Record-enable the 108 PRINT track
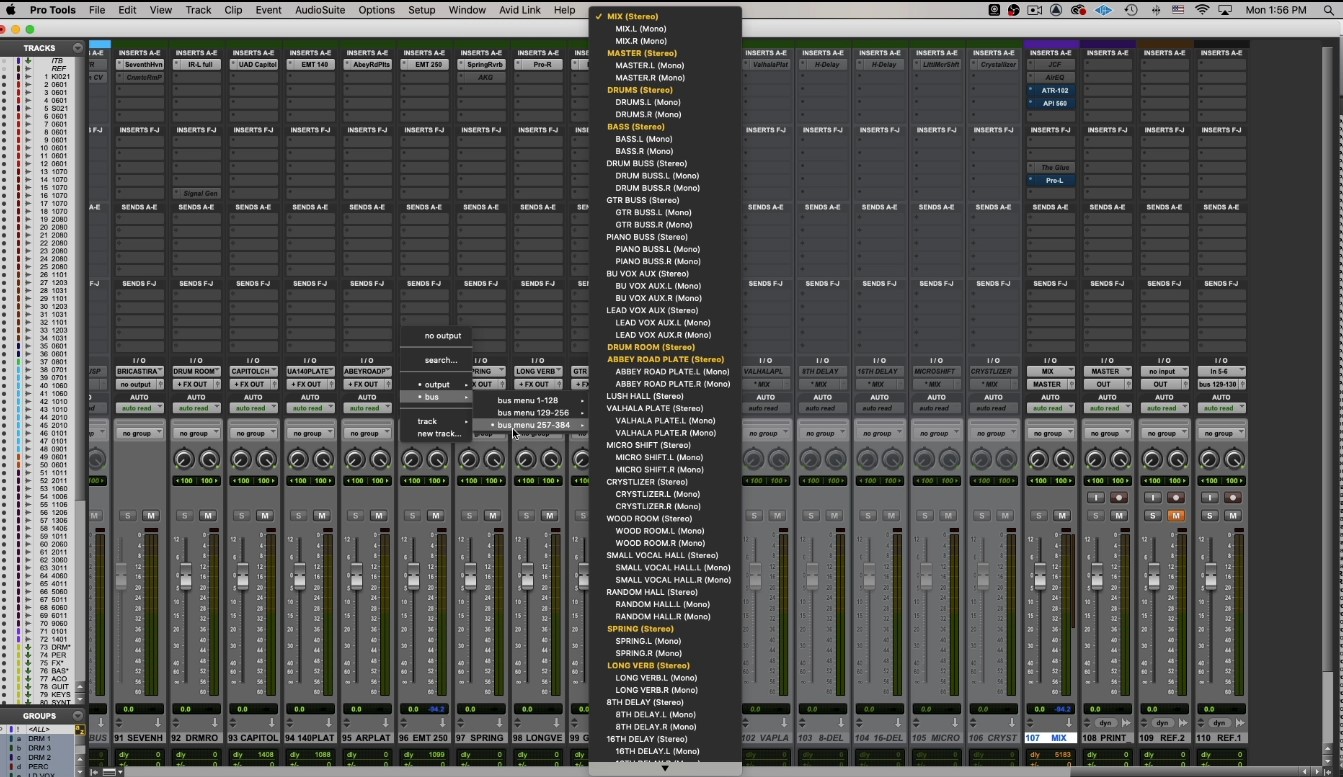Viewport: 1343px width, 777px height. tap(1119, 498)
